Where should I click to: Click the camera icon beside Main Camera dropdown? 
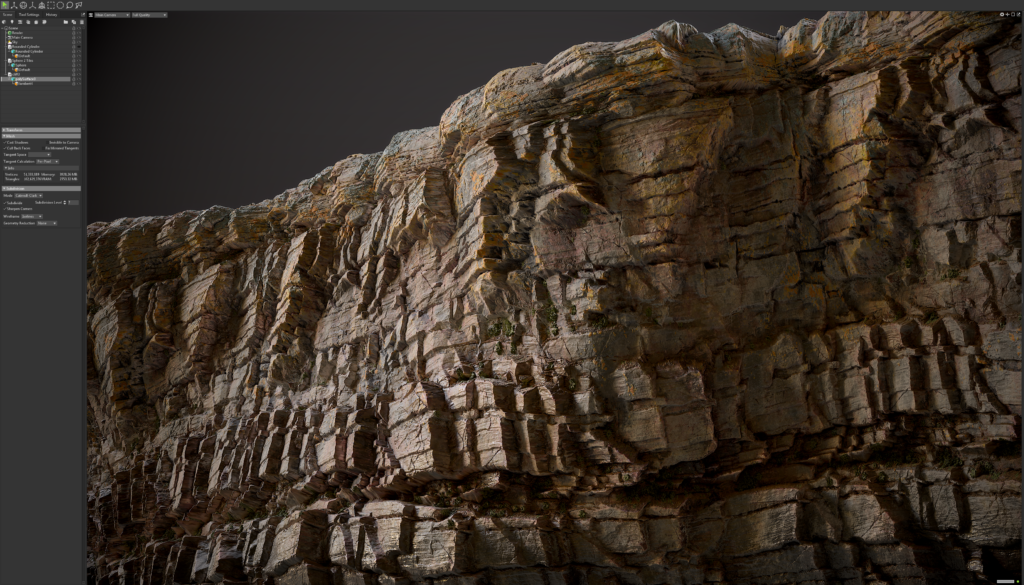pyautogui.click(x=91, y=15)
